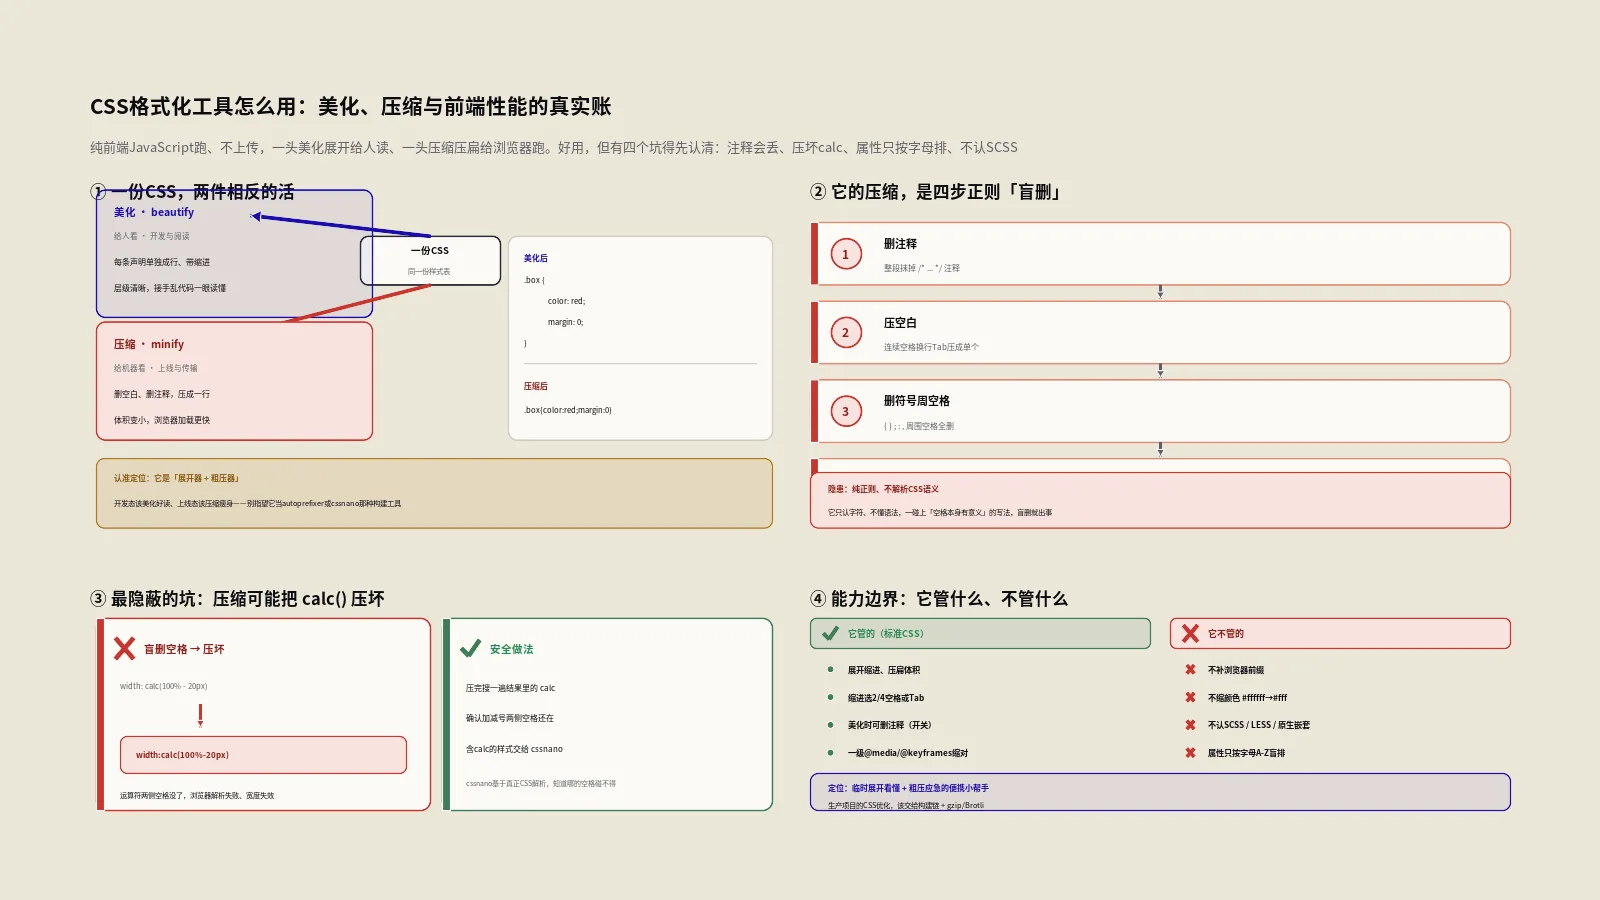The height and width of the screenshot is (900, 1600).
Task: Click the header text 它不管的
Action: 1226,633
